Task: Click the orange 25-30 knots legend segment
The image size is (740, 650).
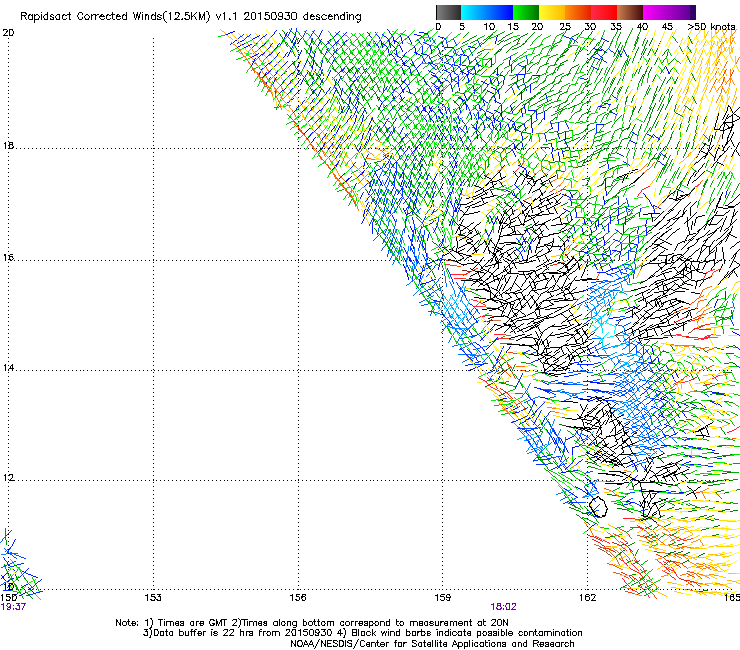Action: point(578,12)
